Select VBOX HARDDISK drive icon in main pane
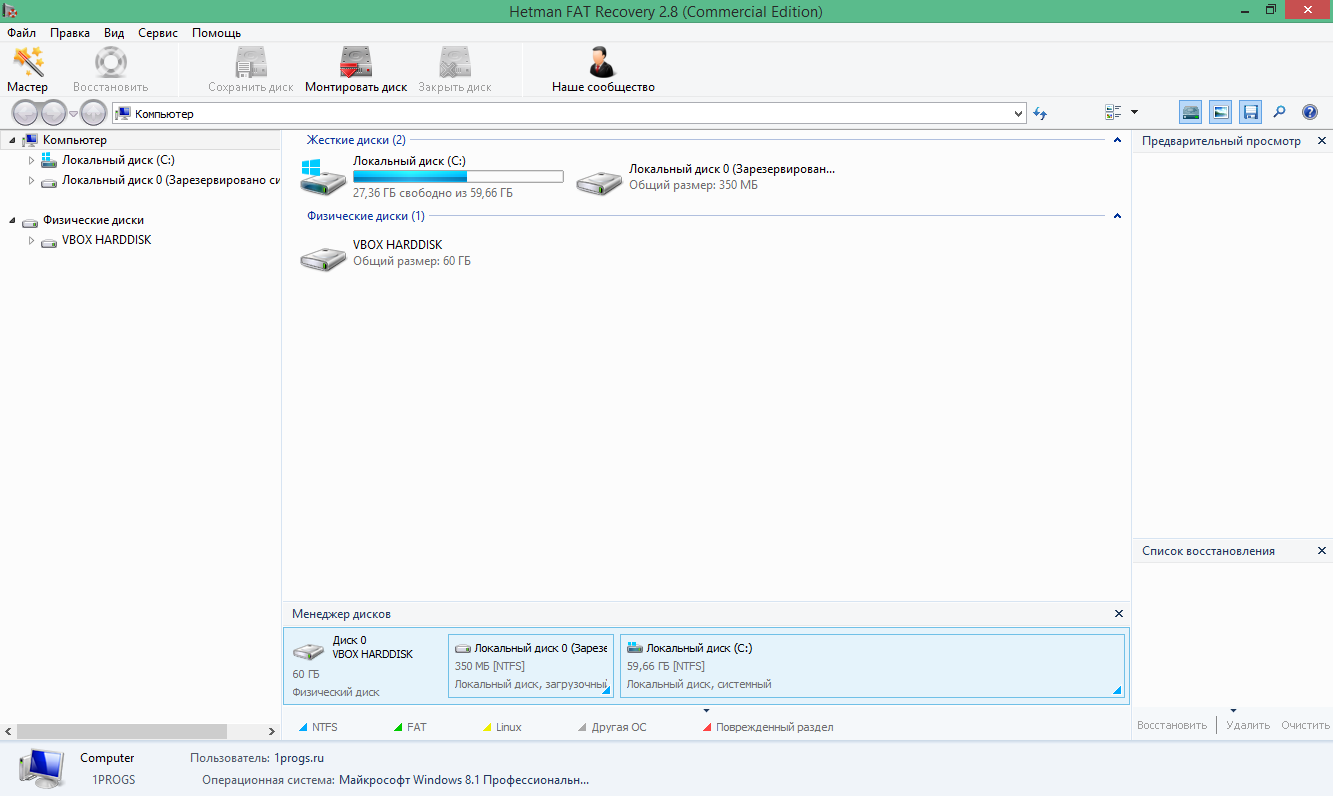Screen dimensions: 1333x796 point(324,257)
